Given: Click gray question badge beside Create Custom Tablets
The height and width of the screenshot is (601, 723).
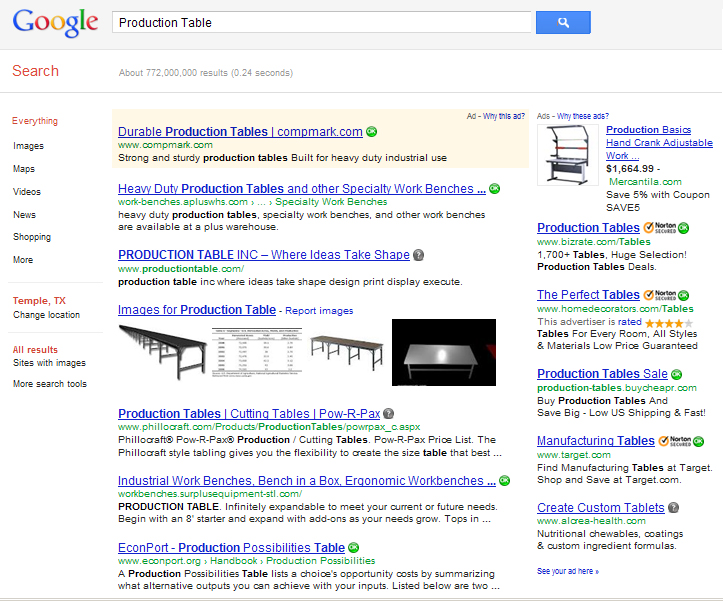Looking at the screenshot, I should click(x=673, y=508).
